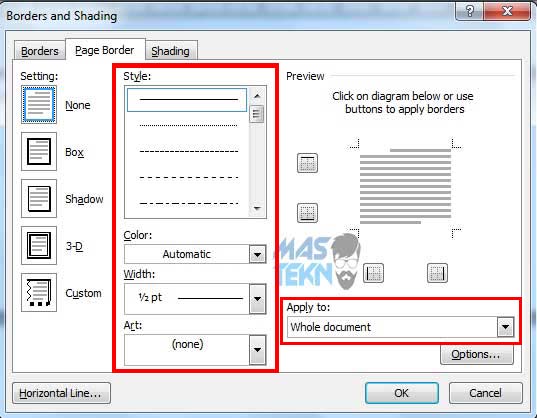Viewport: 537px width, 418px height.
Task: Choose the Box border setting icon
Action: coord(39,151)
